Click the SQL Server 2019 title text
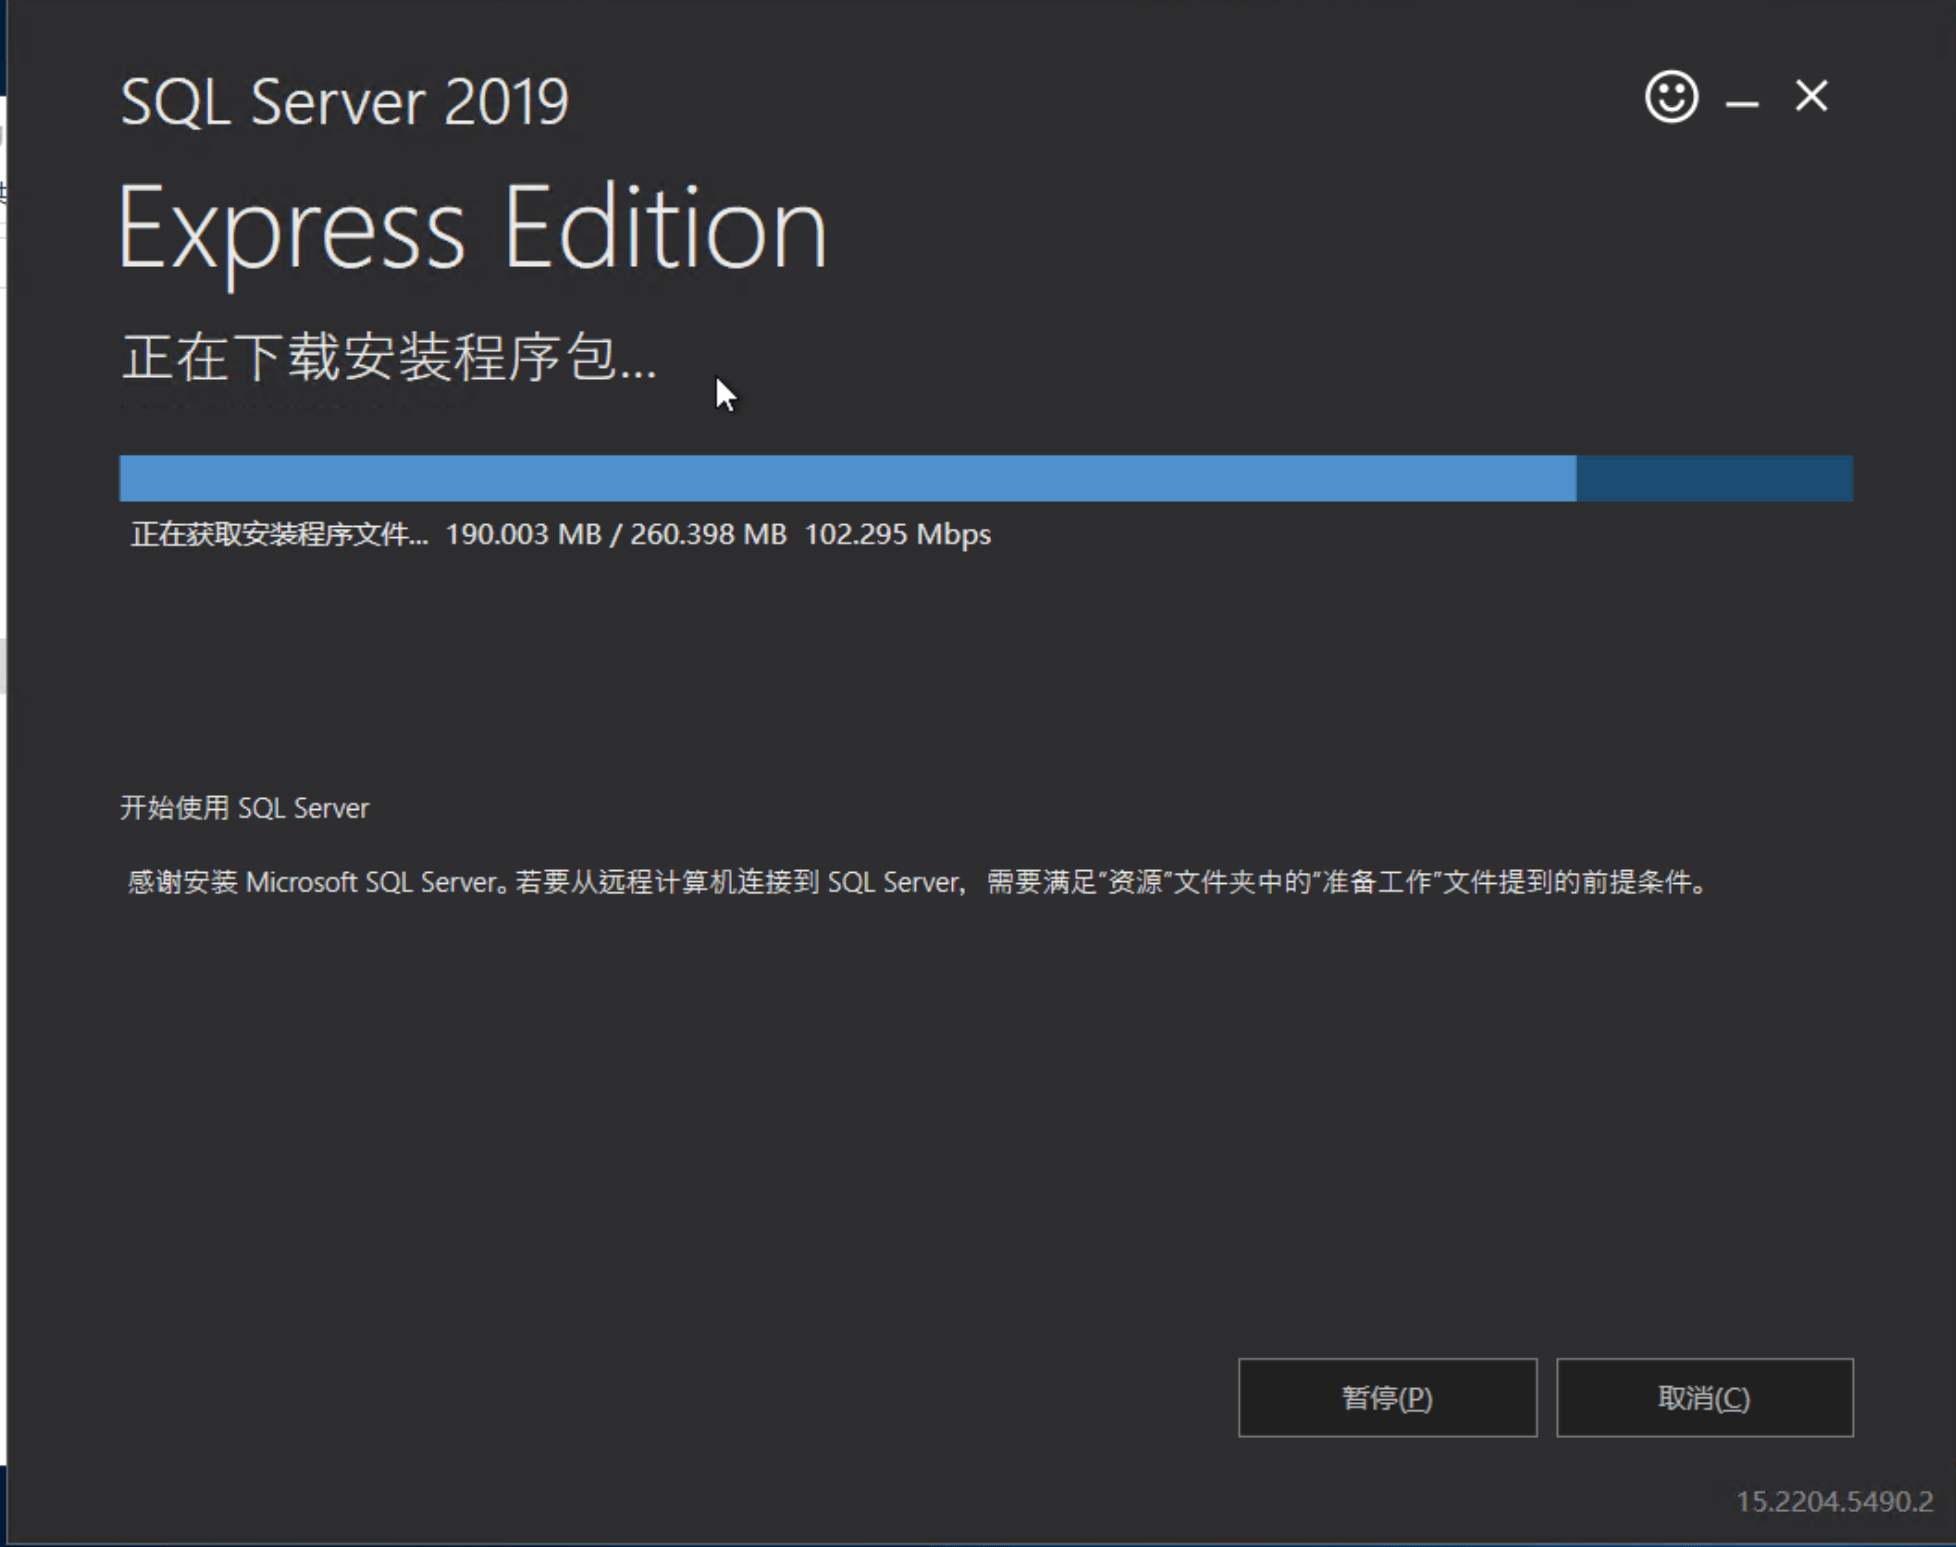Screen dimensions: 1956x1547 [344, 102]
